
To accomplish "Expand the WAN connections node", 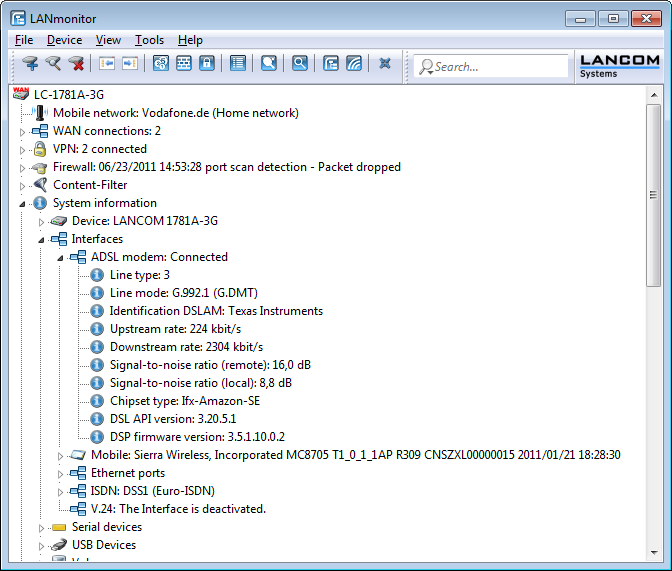I will 23,131.
